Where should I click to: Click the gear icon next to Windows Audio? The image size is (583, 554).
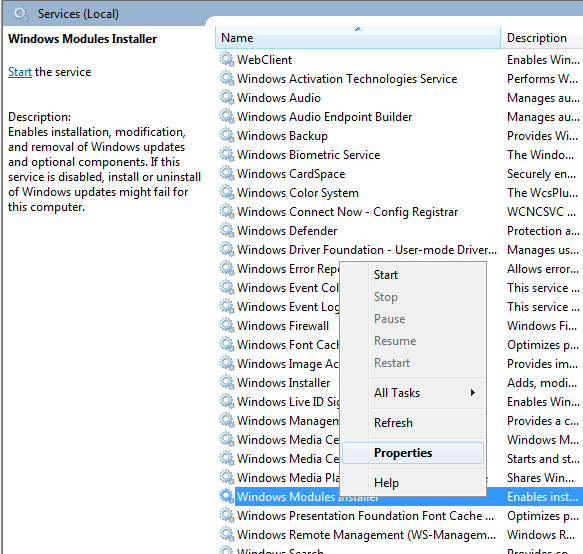pos(226,97)
